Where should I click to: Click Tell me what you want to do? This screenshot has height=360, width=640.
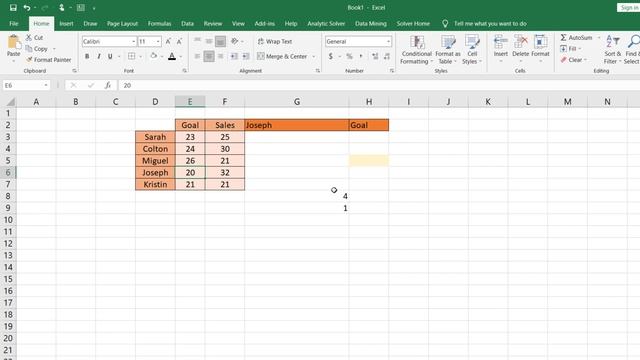click(x=490, y=24)
